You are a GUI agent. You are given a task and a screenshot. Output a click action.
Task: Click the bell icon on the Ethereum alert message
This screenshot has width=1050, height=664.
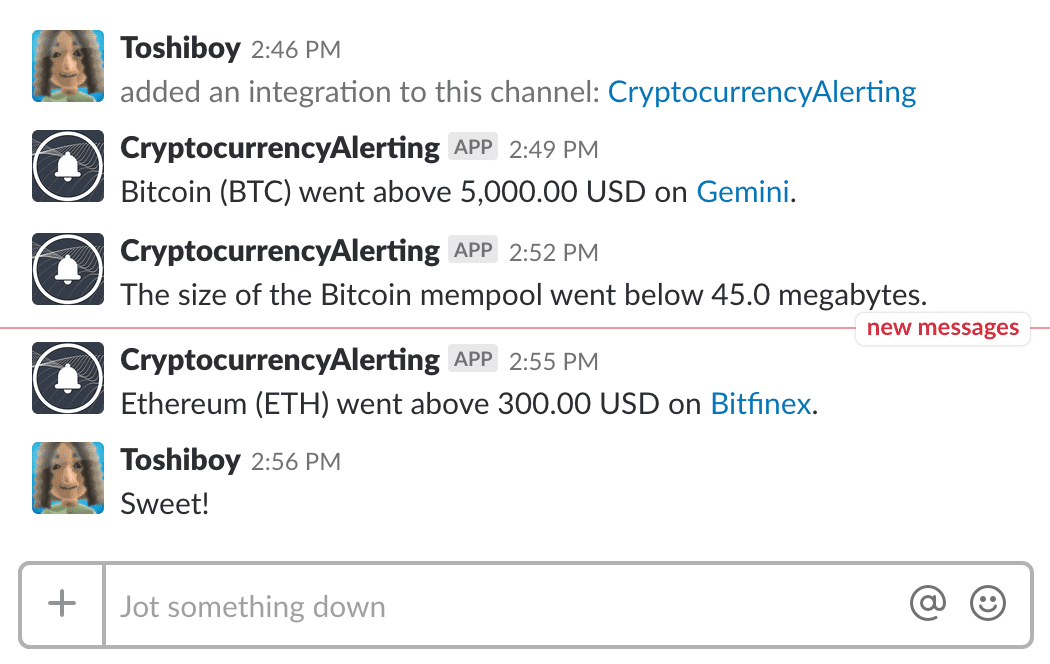pos(67,378)
